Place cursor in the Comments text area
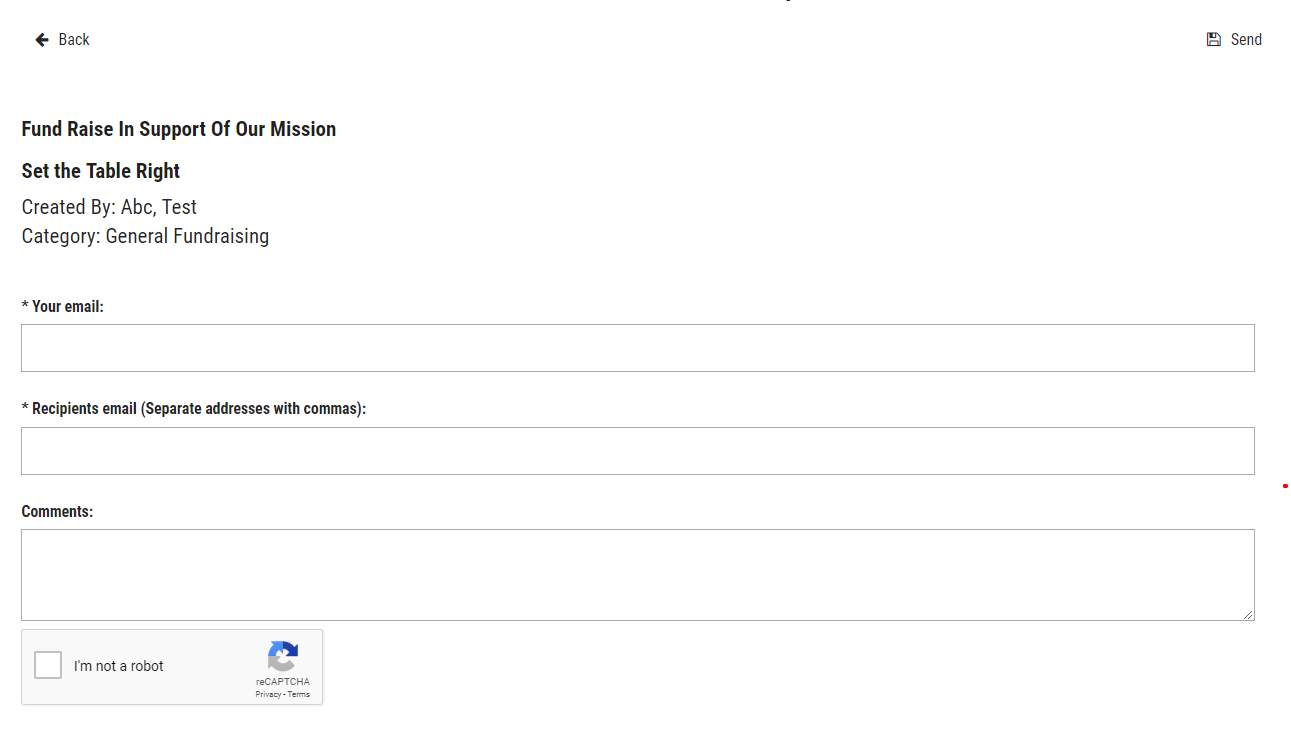The width and height of the screenshot is (1291, 737). point(637,574)
